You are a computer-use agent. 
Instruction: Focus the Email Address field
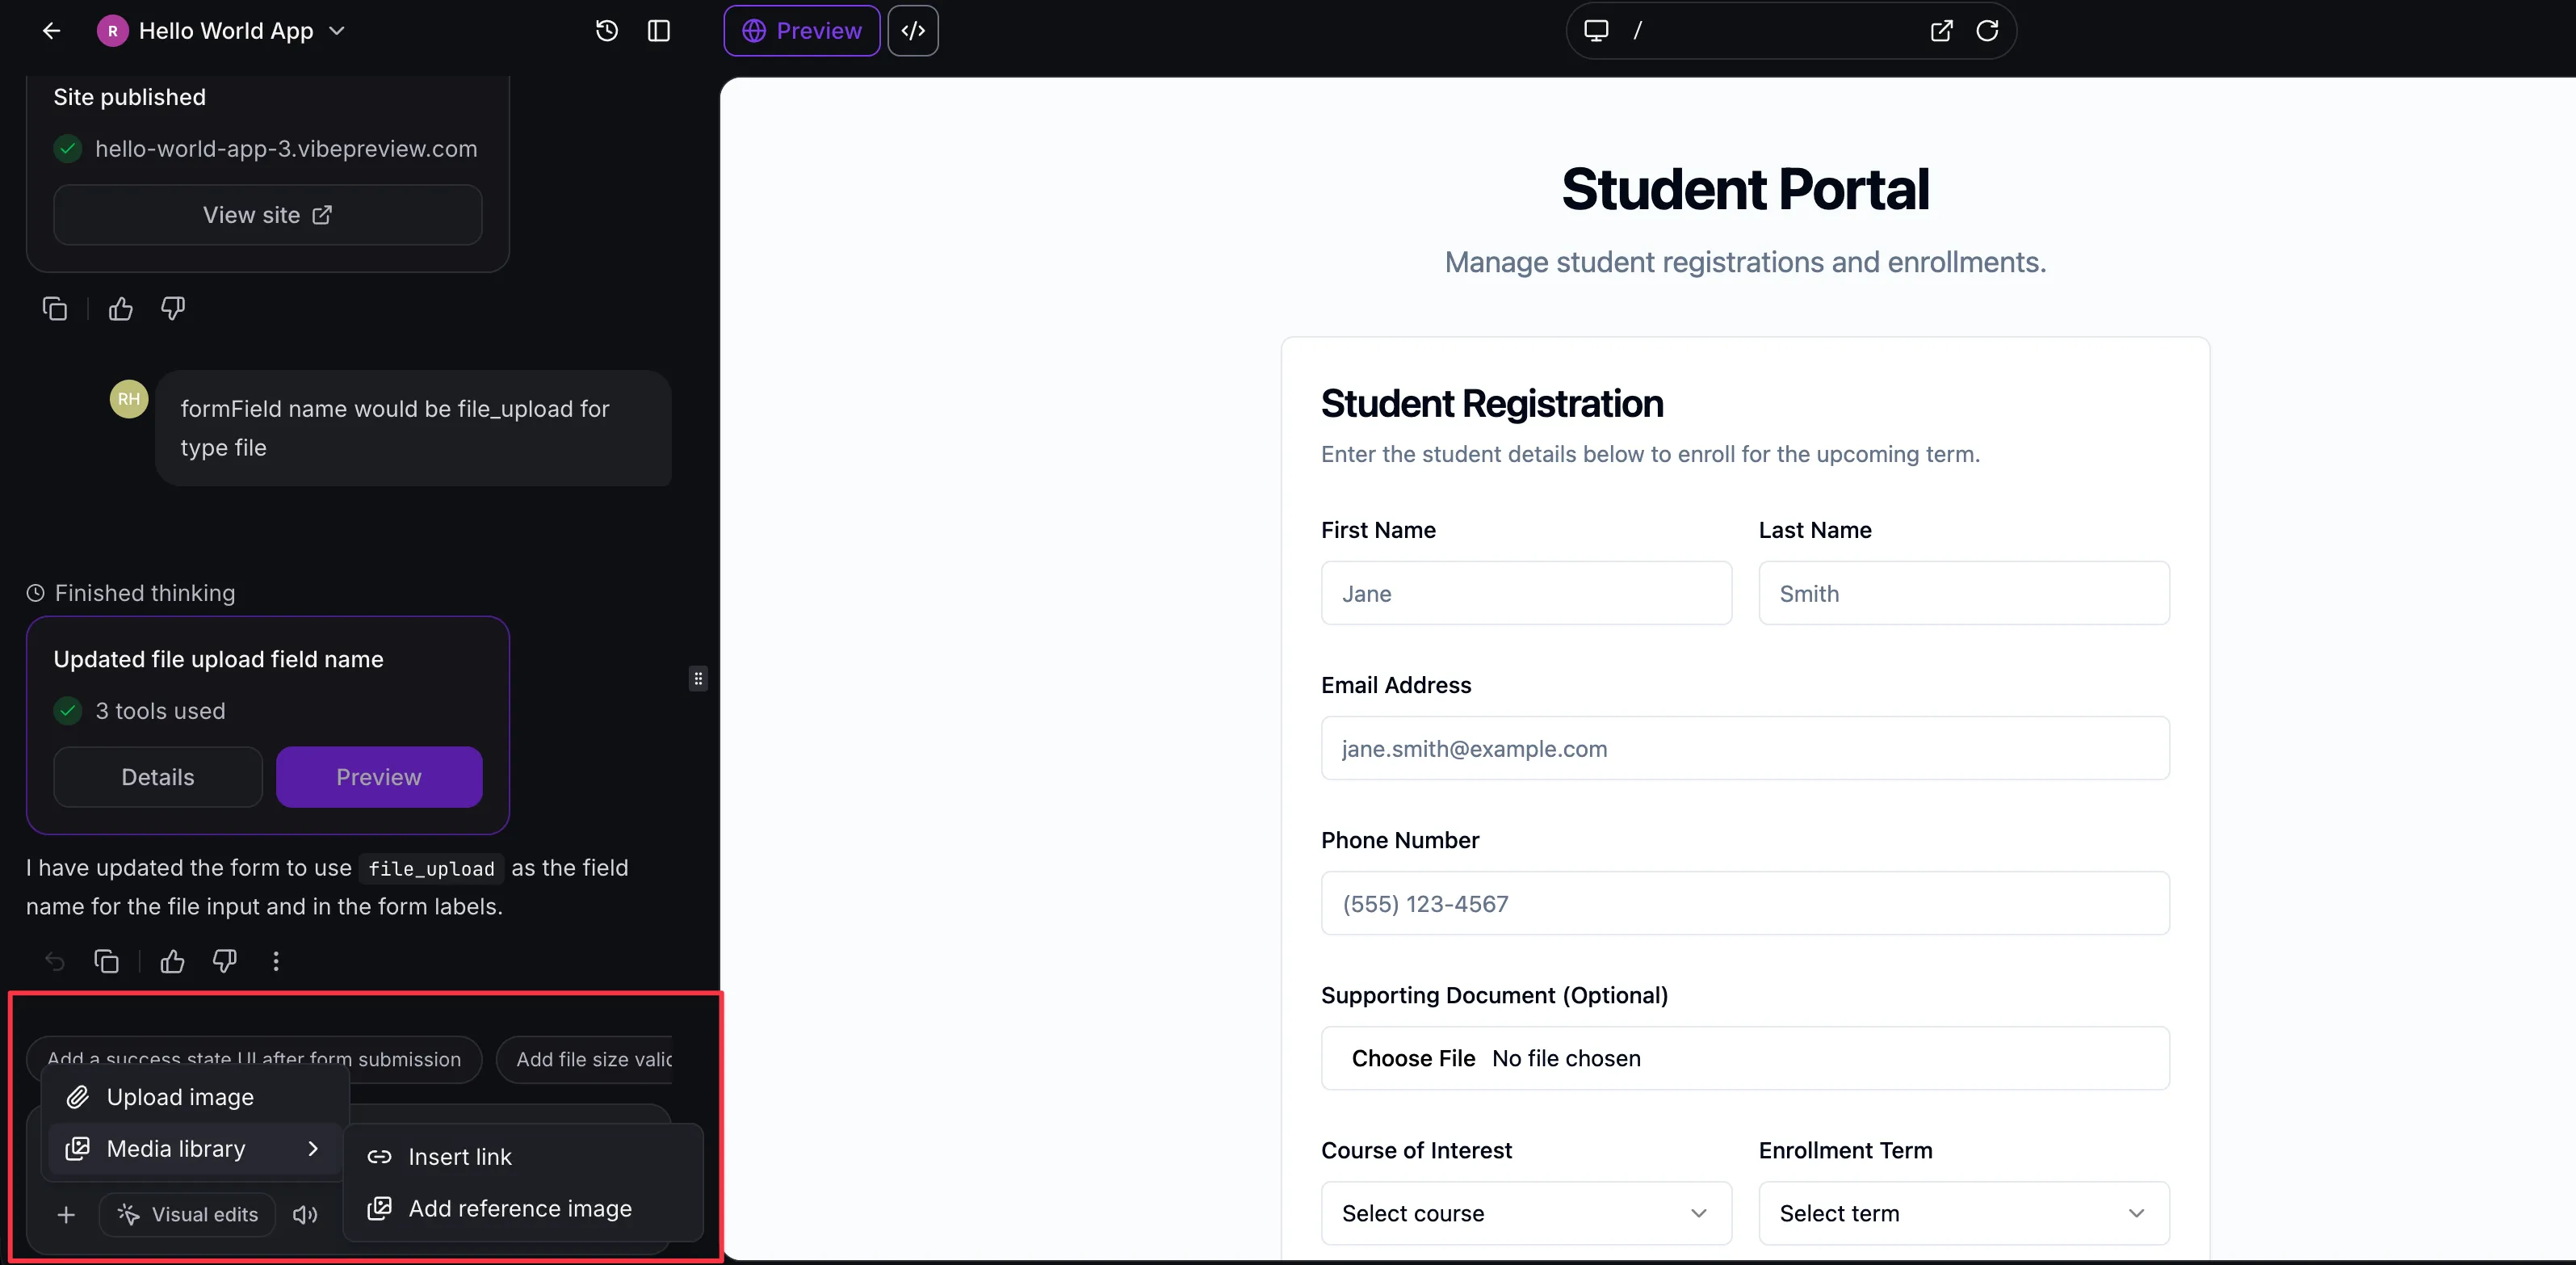pyautogui.click(x=1745, y=748)
